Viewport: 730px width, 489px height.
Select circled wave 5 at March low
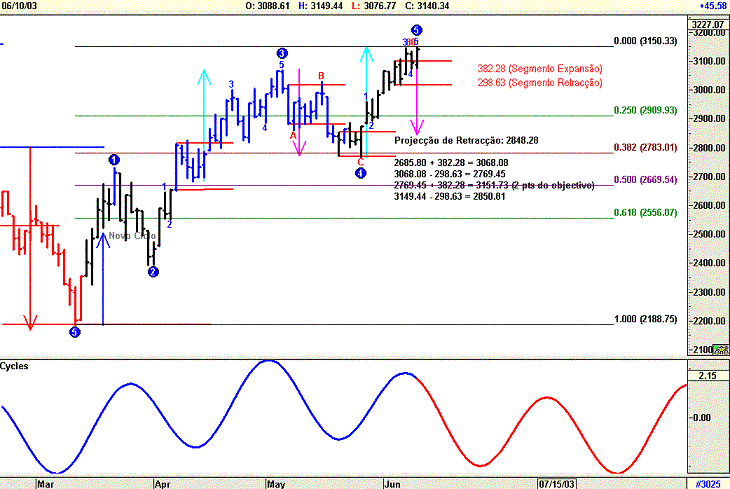click(75, 332)
